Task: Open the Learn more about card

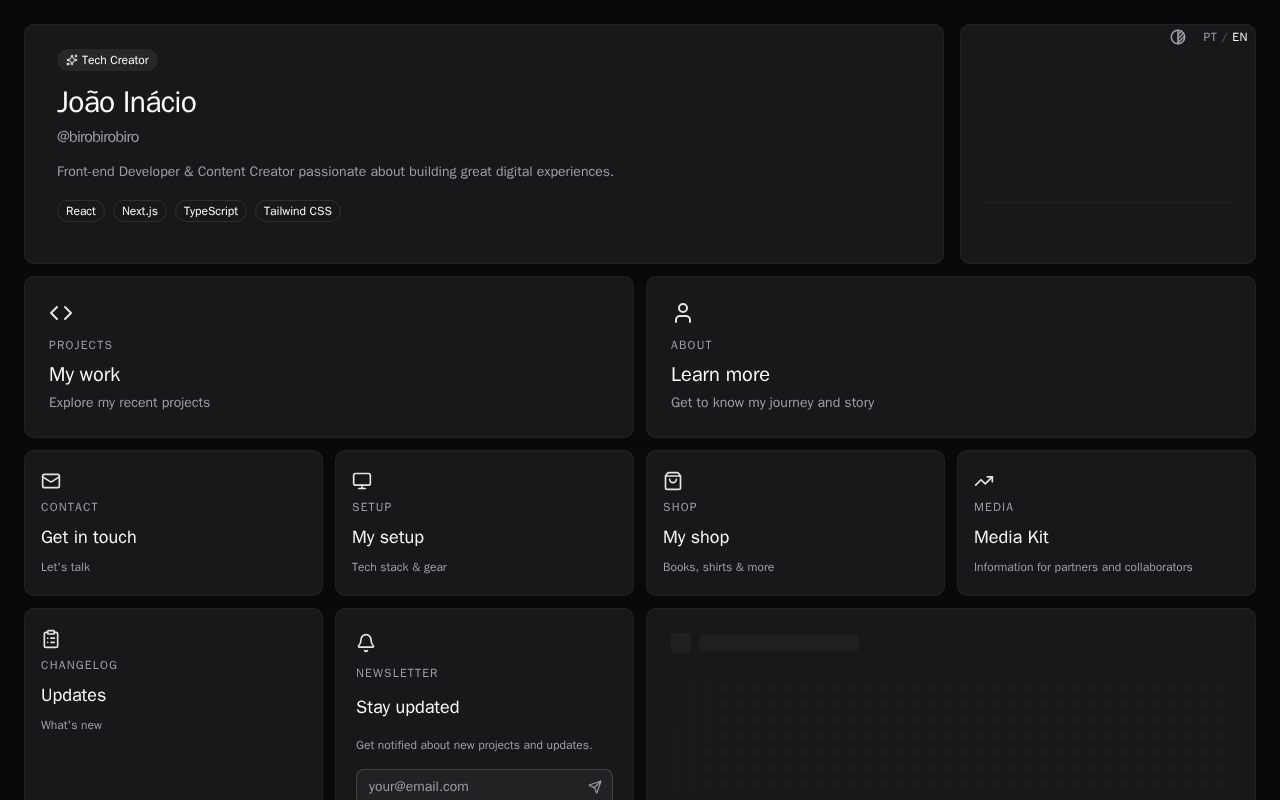Action: pyautogui.click(x=950, y=374)
